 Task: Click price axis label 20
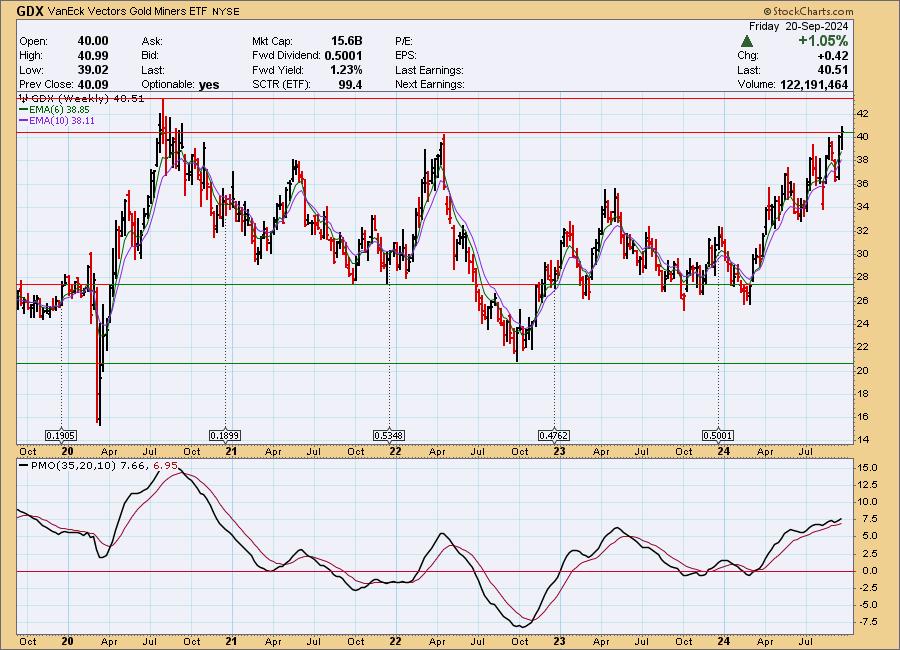pyautogui.click(x=862, y=370)
